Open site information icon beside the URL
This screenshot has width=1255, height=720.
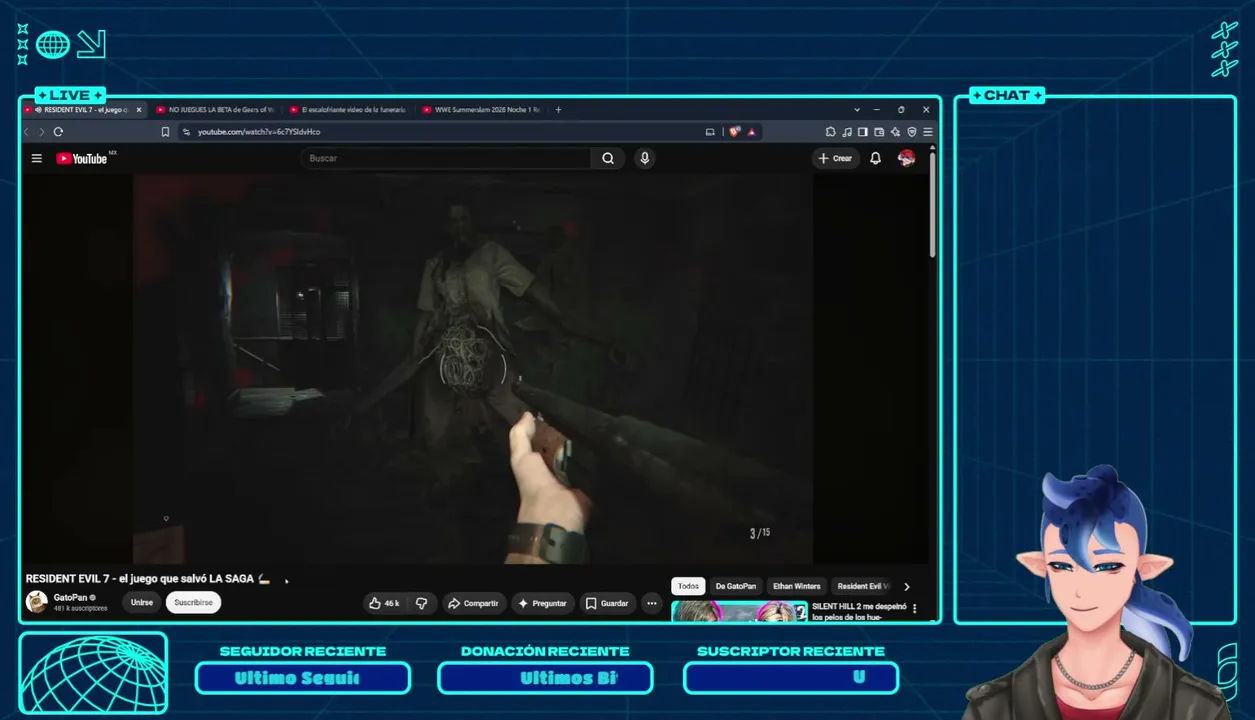tap(186, 132)
